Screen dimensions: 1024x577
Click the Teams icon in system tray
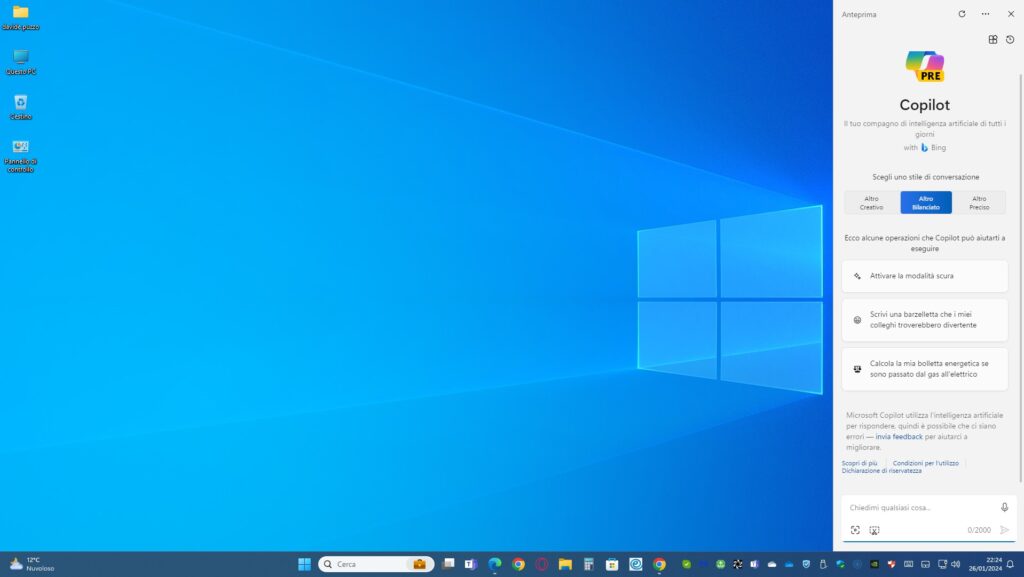[x=754, y=564]
